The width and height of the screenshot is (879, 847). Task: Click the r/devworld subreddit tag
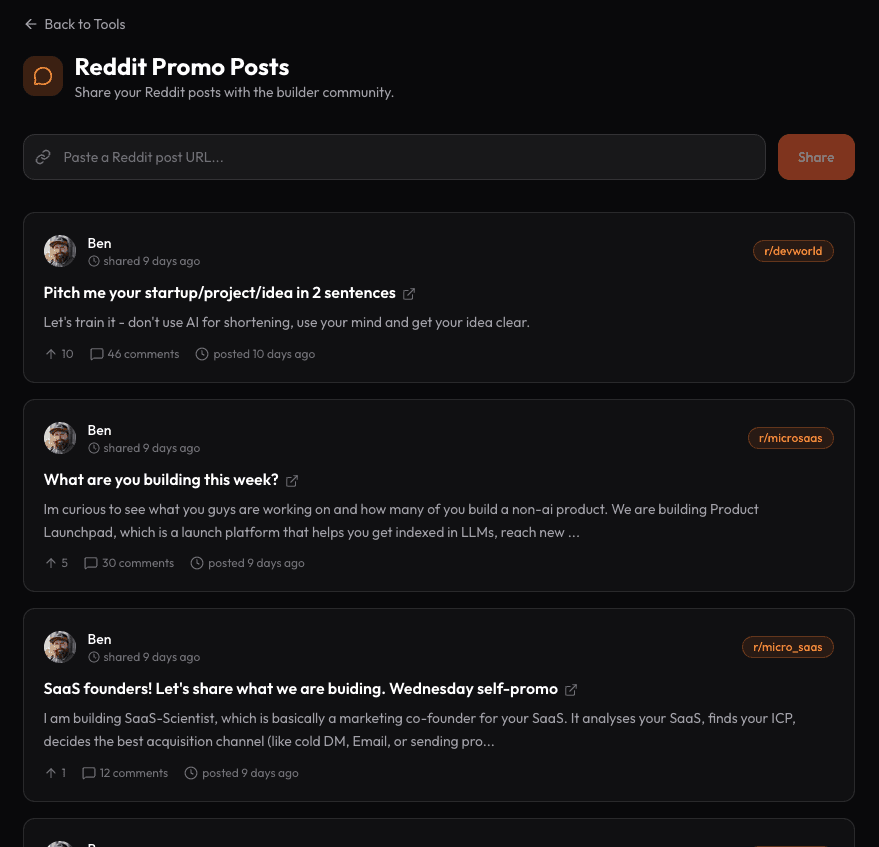[x=793, y=251]
